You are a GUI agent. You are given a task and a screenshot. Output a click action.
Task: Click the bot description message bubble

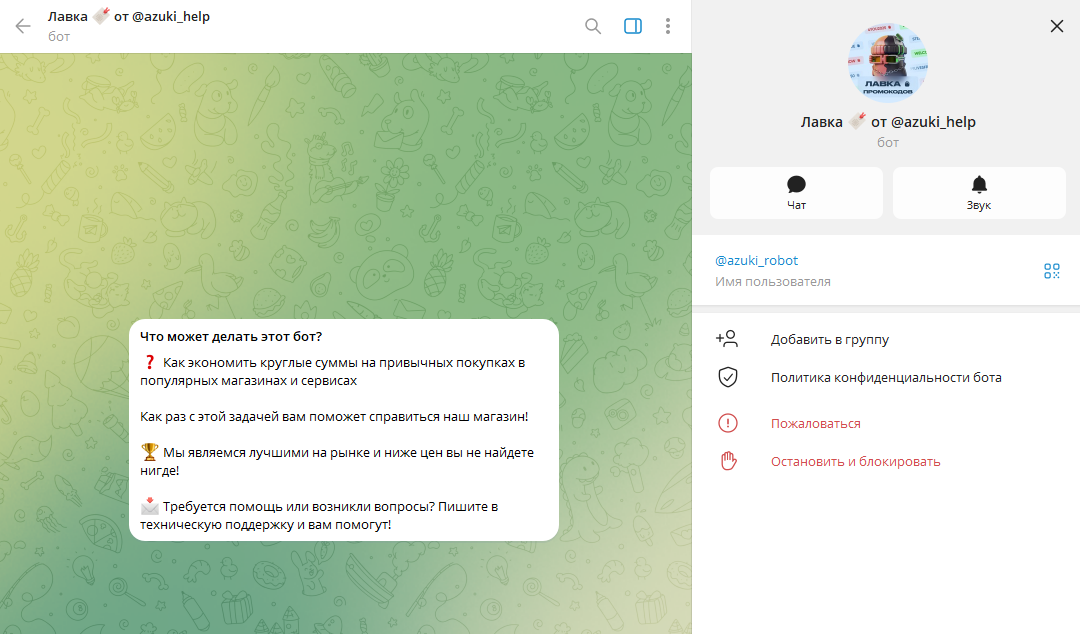click(343, 430)
